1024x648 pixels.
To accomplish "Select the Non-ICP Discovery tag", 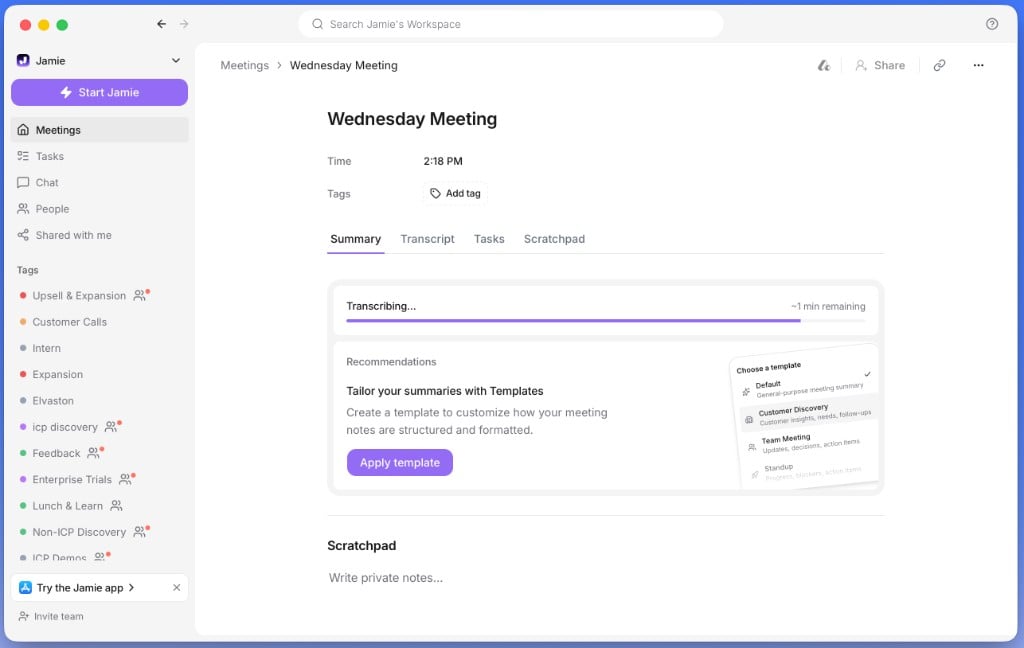I will coord(79,532).
